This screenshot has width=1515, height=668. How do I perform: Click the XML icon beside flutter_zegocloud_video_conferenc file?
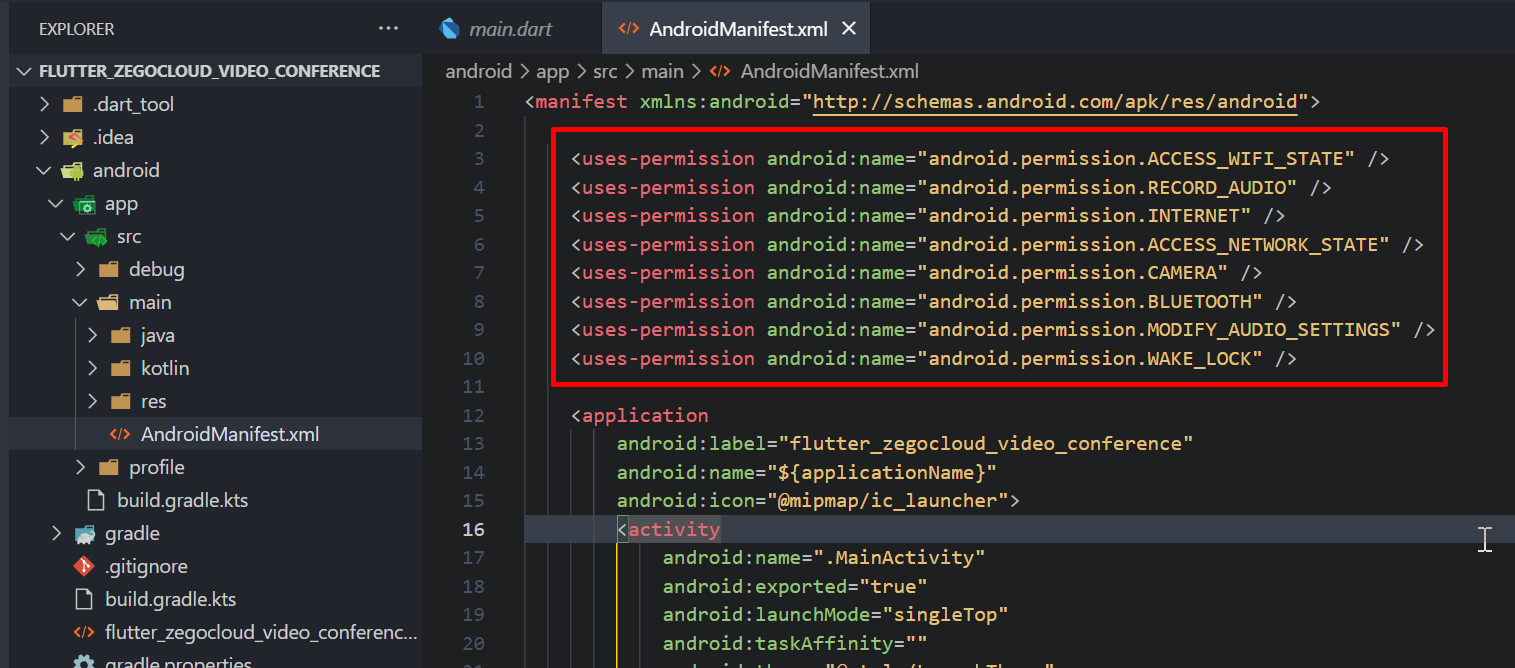(84, 632)
